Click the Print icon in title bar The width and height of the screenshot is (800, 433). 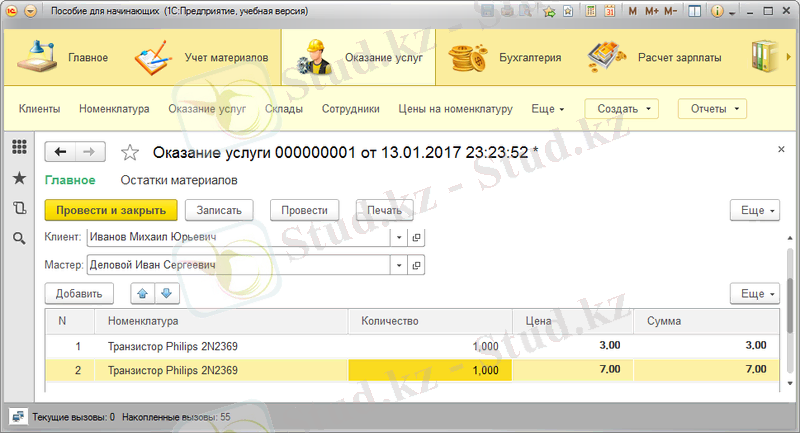point(507,11)
